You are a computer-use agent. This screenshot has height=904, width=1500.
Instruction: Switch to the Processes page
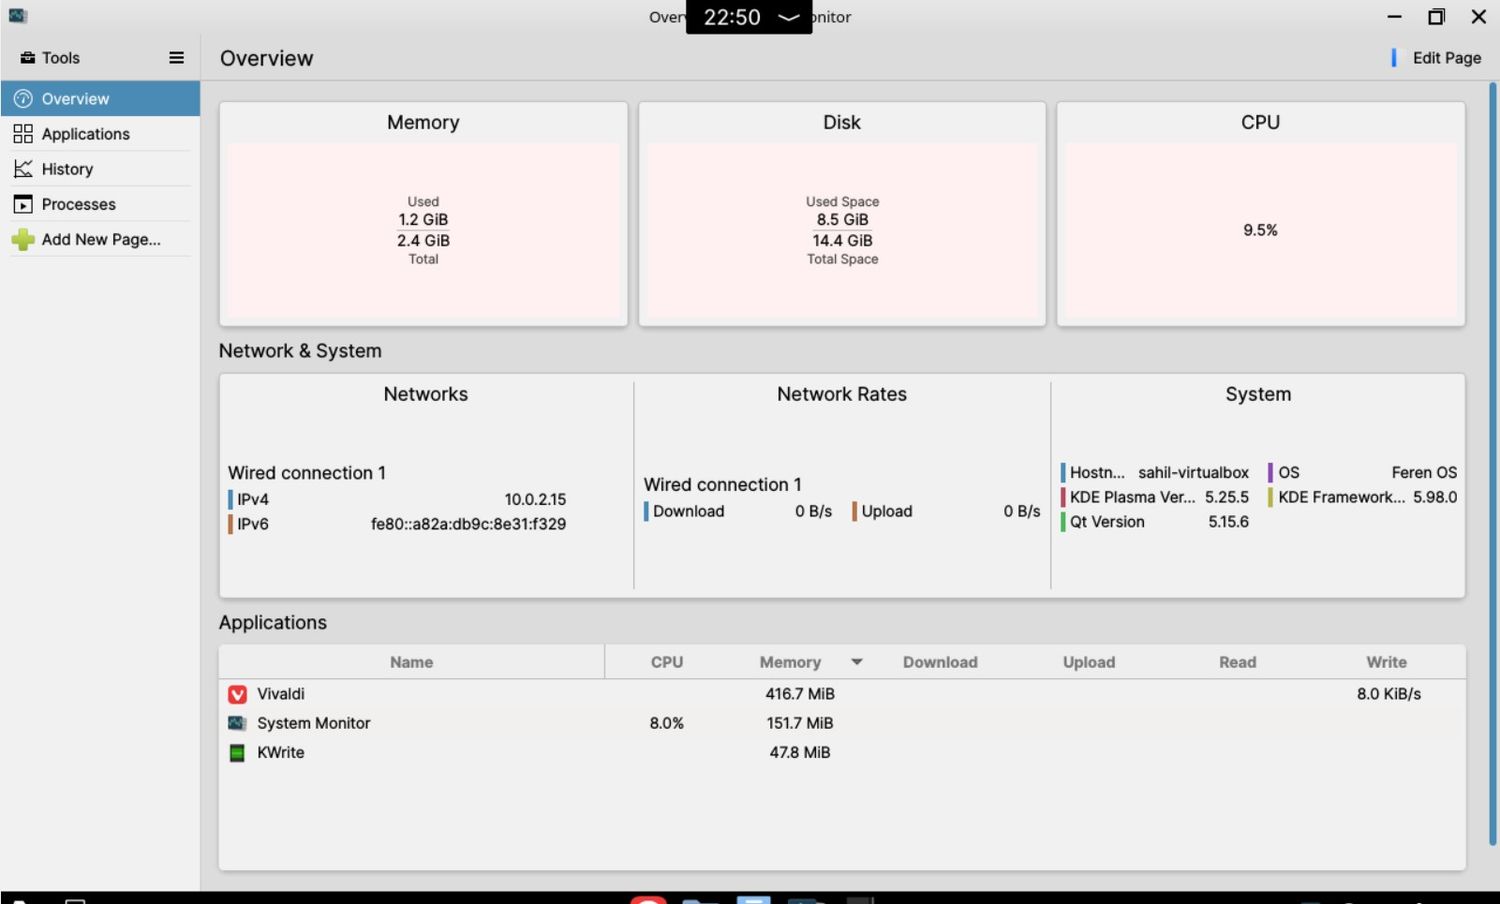100,204
